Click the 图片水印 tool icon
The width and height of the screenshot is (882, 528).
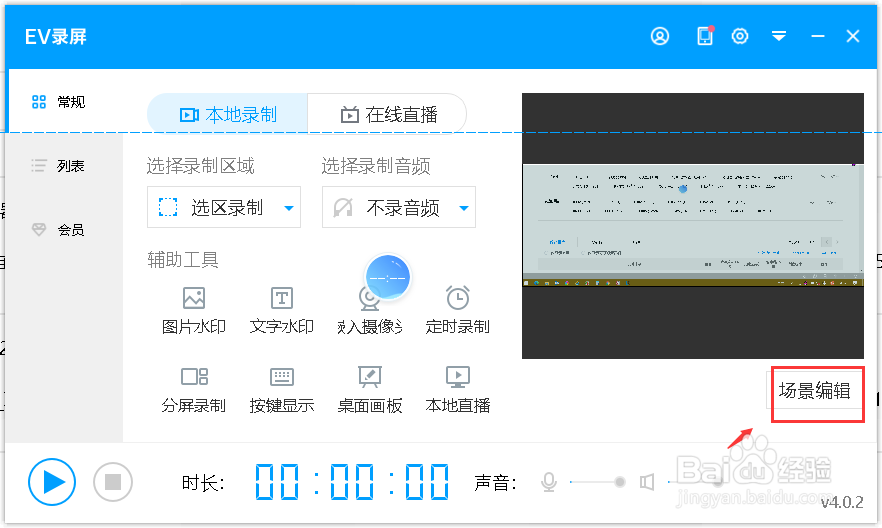point(194,298)
